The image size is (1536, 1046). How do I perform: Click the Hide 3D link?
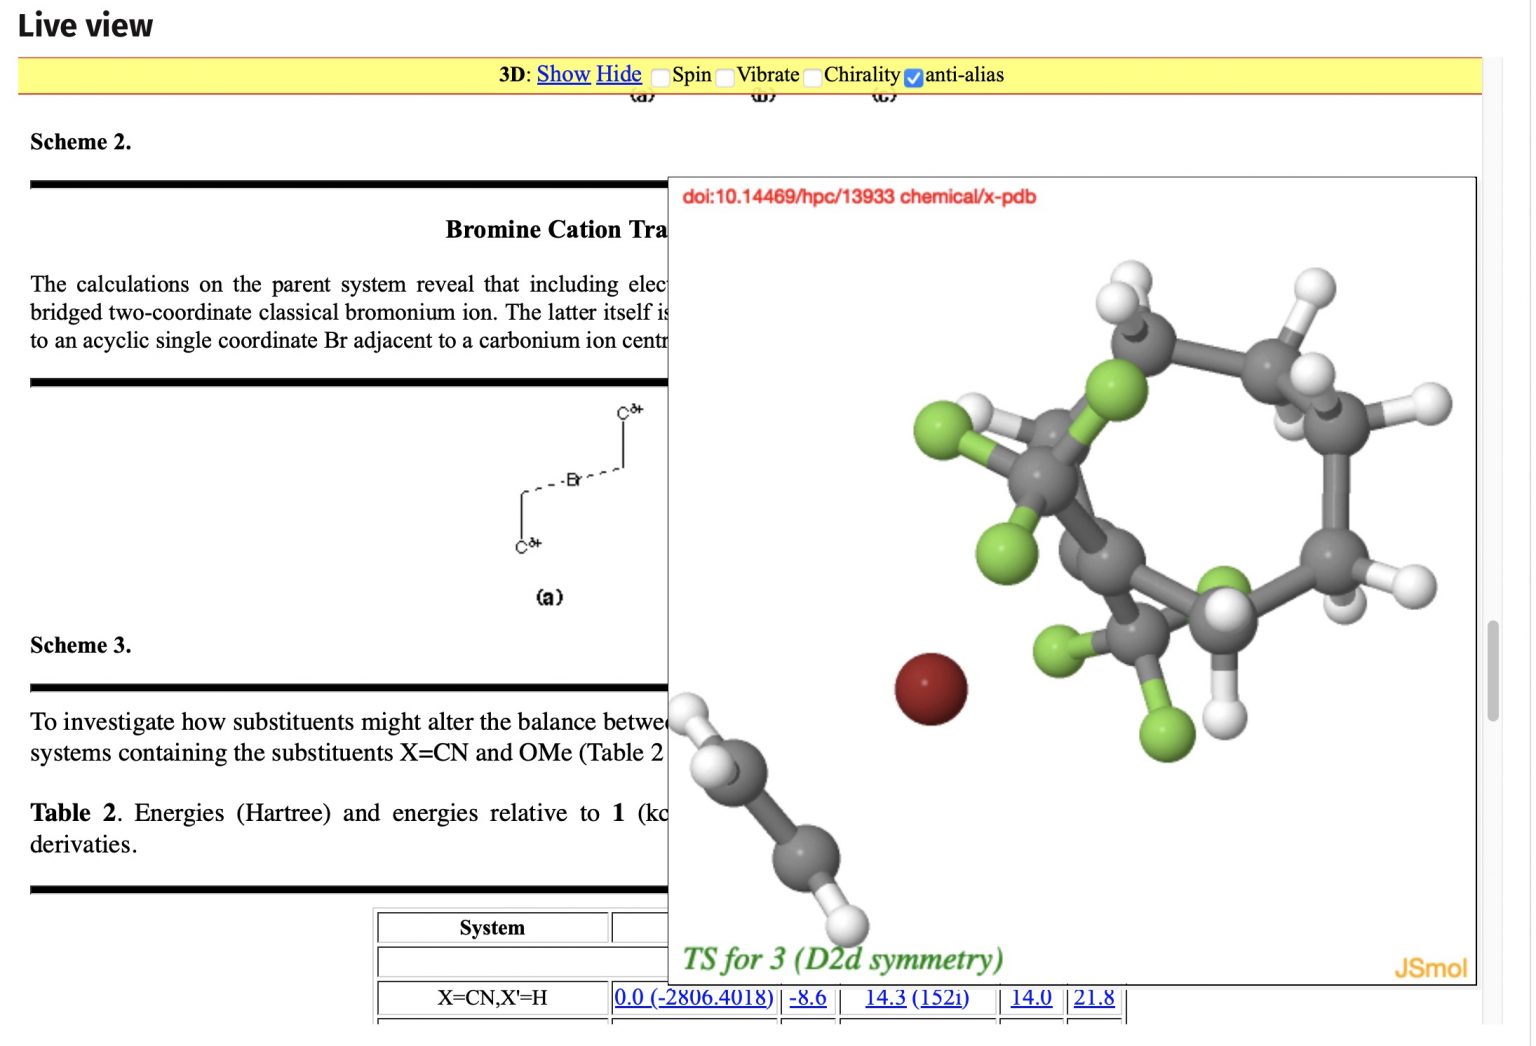click(x=618, y=73)
